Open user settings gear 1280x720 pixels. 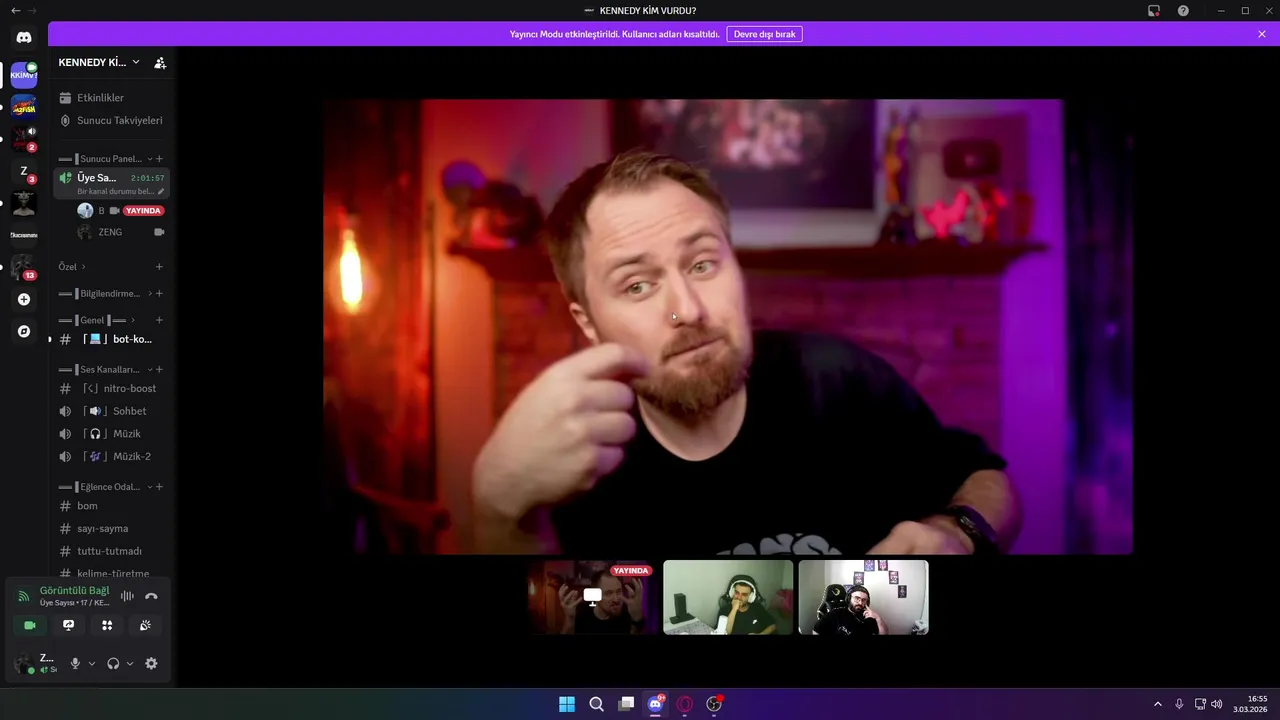(x=151, y=663)
